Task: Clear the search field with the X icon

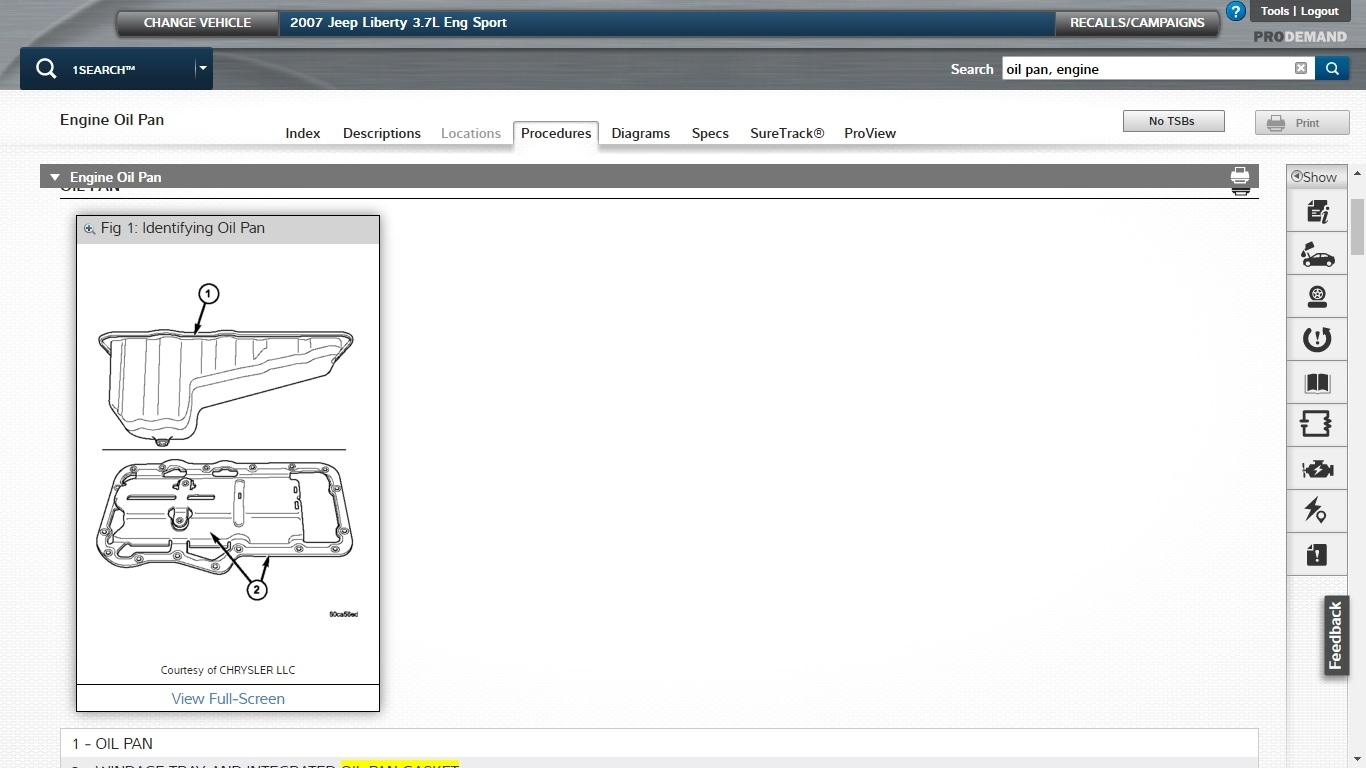Action: pos(1301,68)
